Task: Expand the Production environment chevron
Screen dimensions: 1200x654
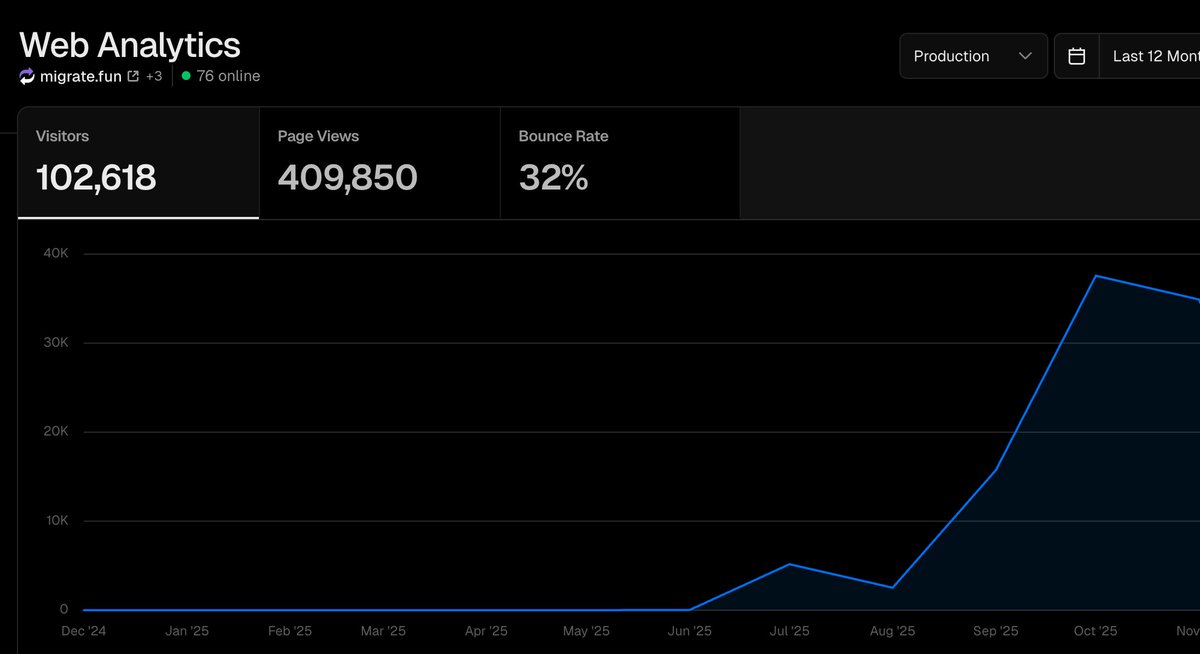Action: [1025, 56]
